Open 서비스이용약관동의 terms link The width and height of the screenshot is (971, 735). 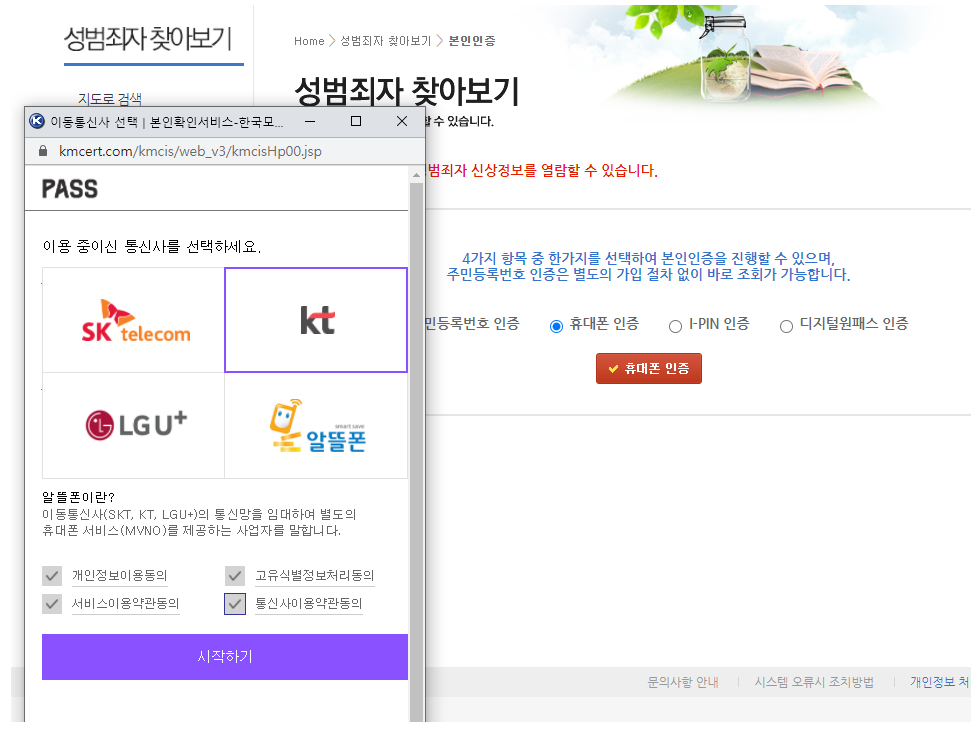tap(126, 604)
